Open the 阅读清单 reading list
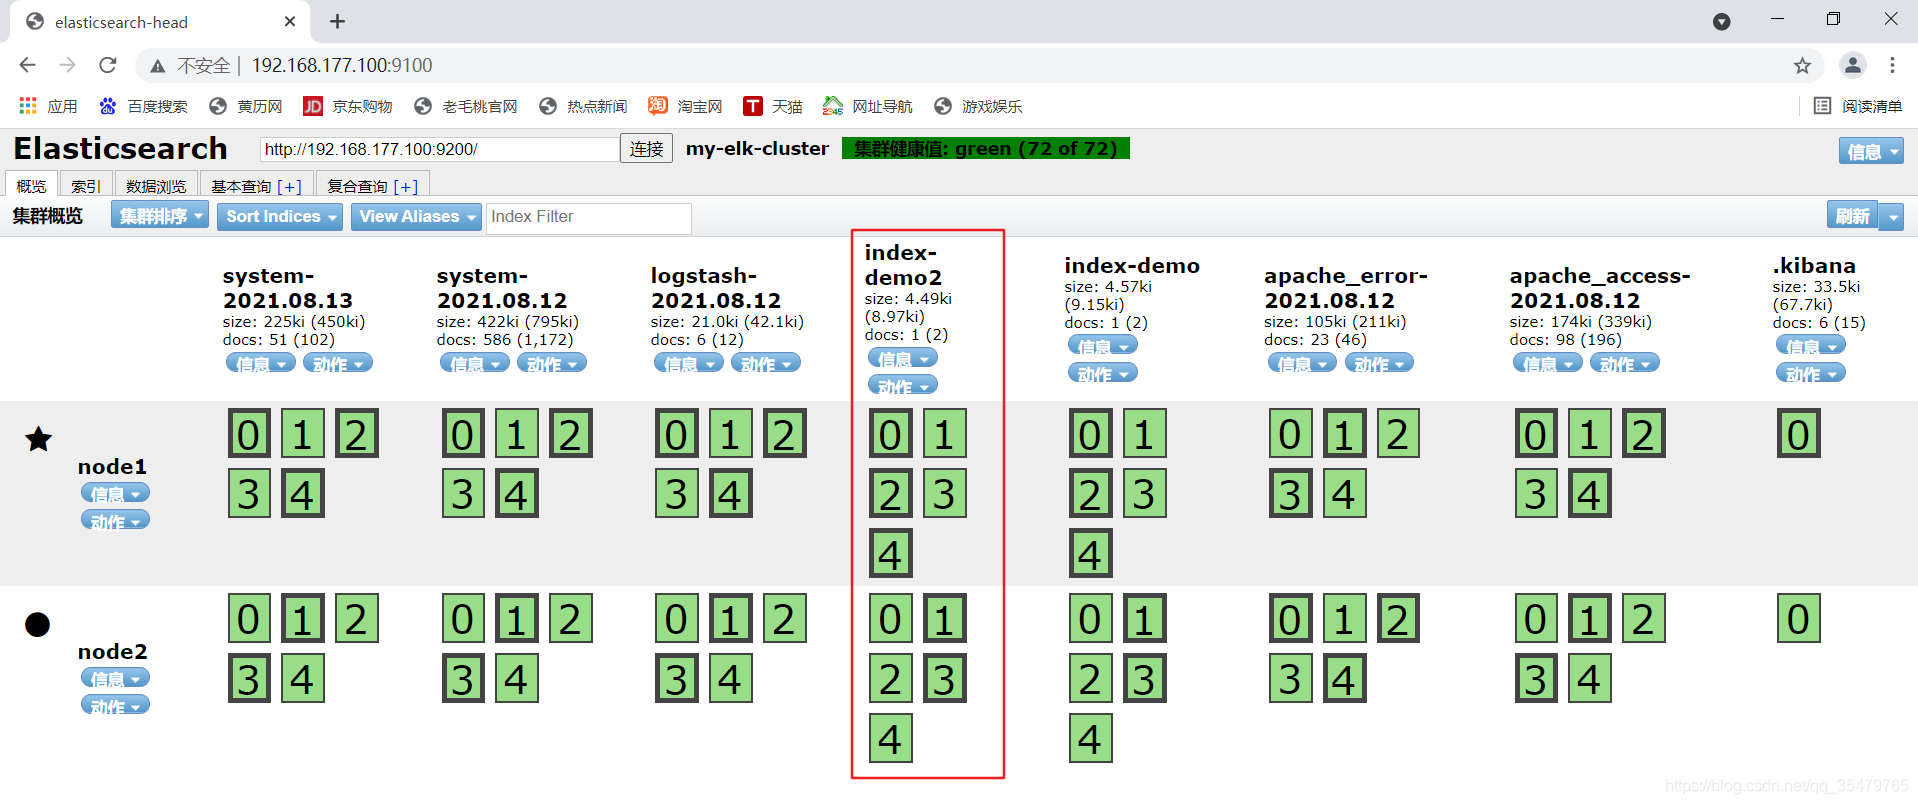Image resolution: width=1918 pixels, height=804 pixels. [x=1858, y=106]
